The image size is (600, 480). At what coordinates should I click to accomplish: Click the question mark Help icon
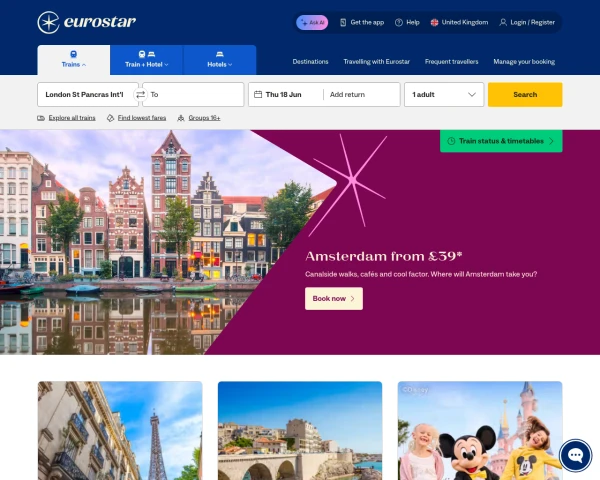399,23
